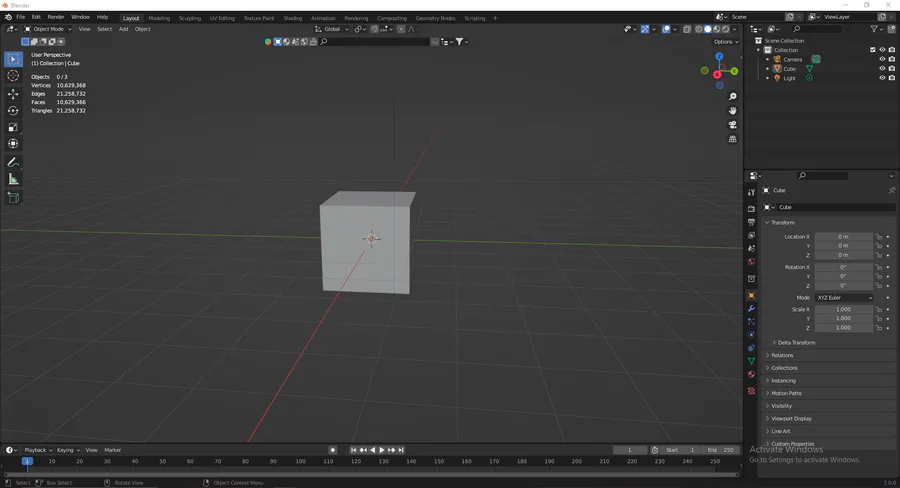Open the viewport Options dropdown
The width and height of the screenshot is (900, 488).
[726, 42]
